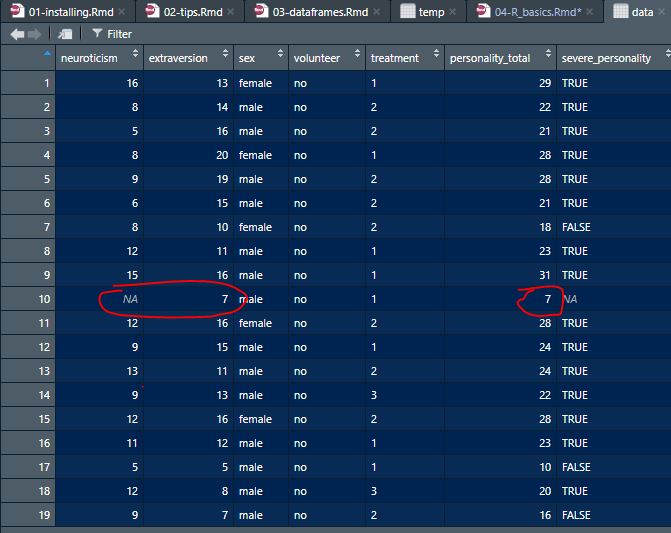The image size is (671, 533).
Task: Close the 01-installing.Rmd tab
Action: (122, 12)
